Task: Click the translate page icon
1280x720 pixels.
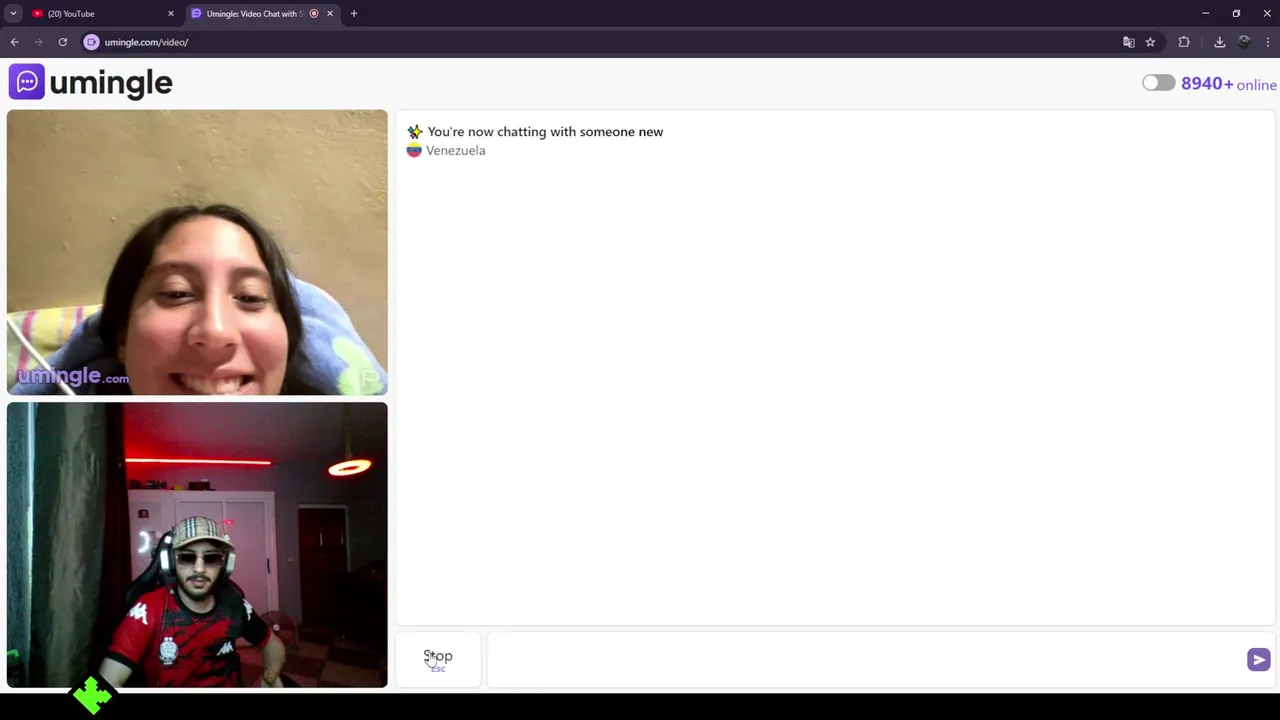Action: tap(1129, 42)
